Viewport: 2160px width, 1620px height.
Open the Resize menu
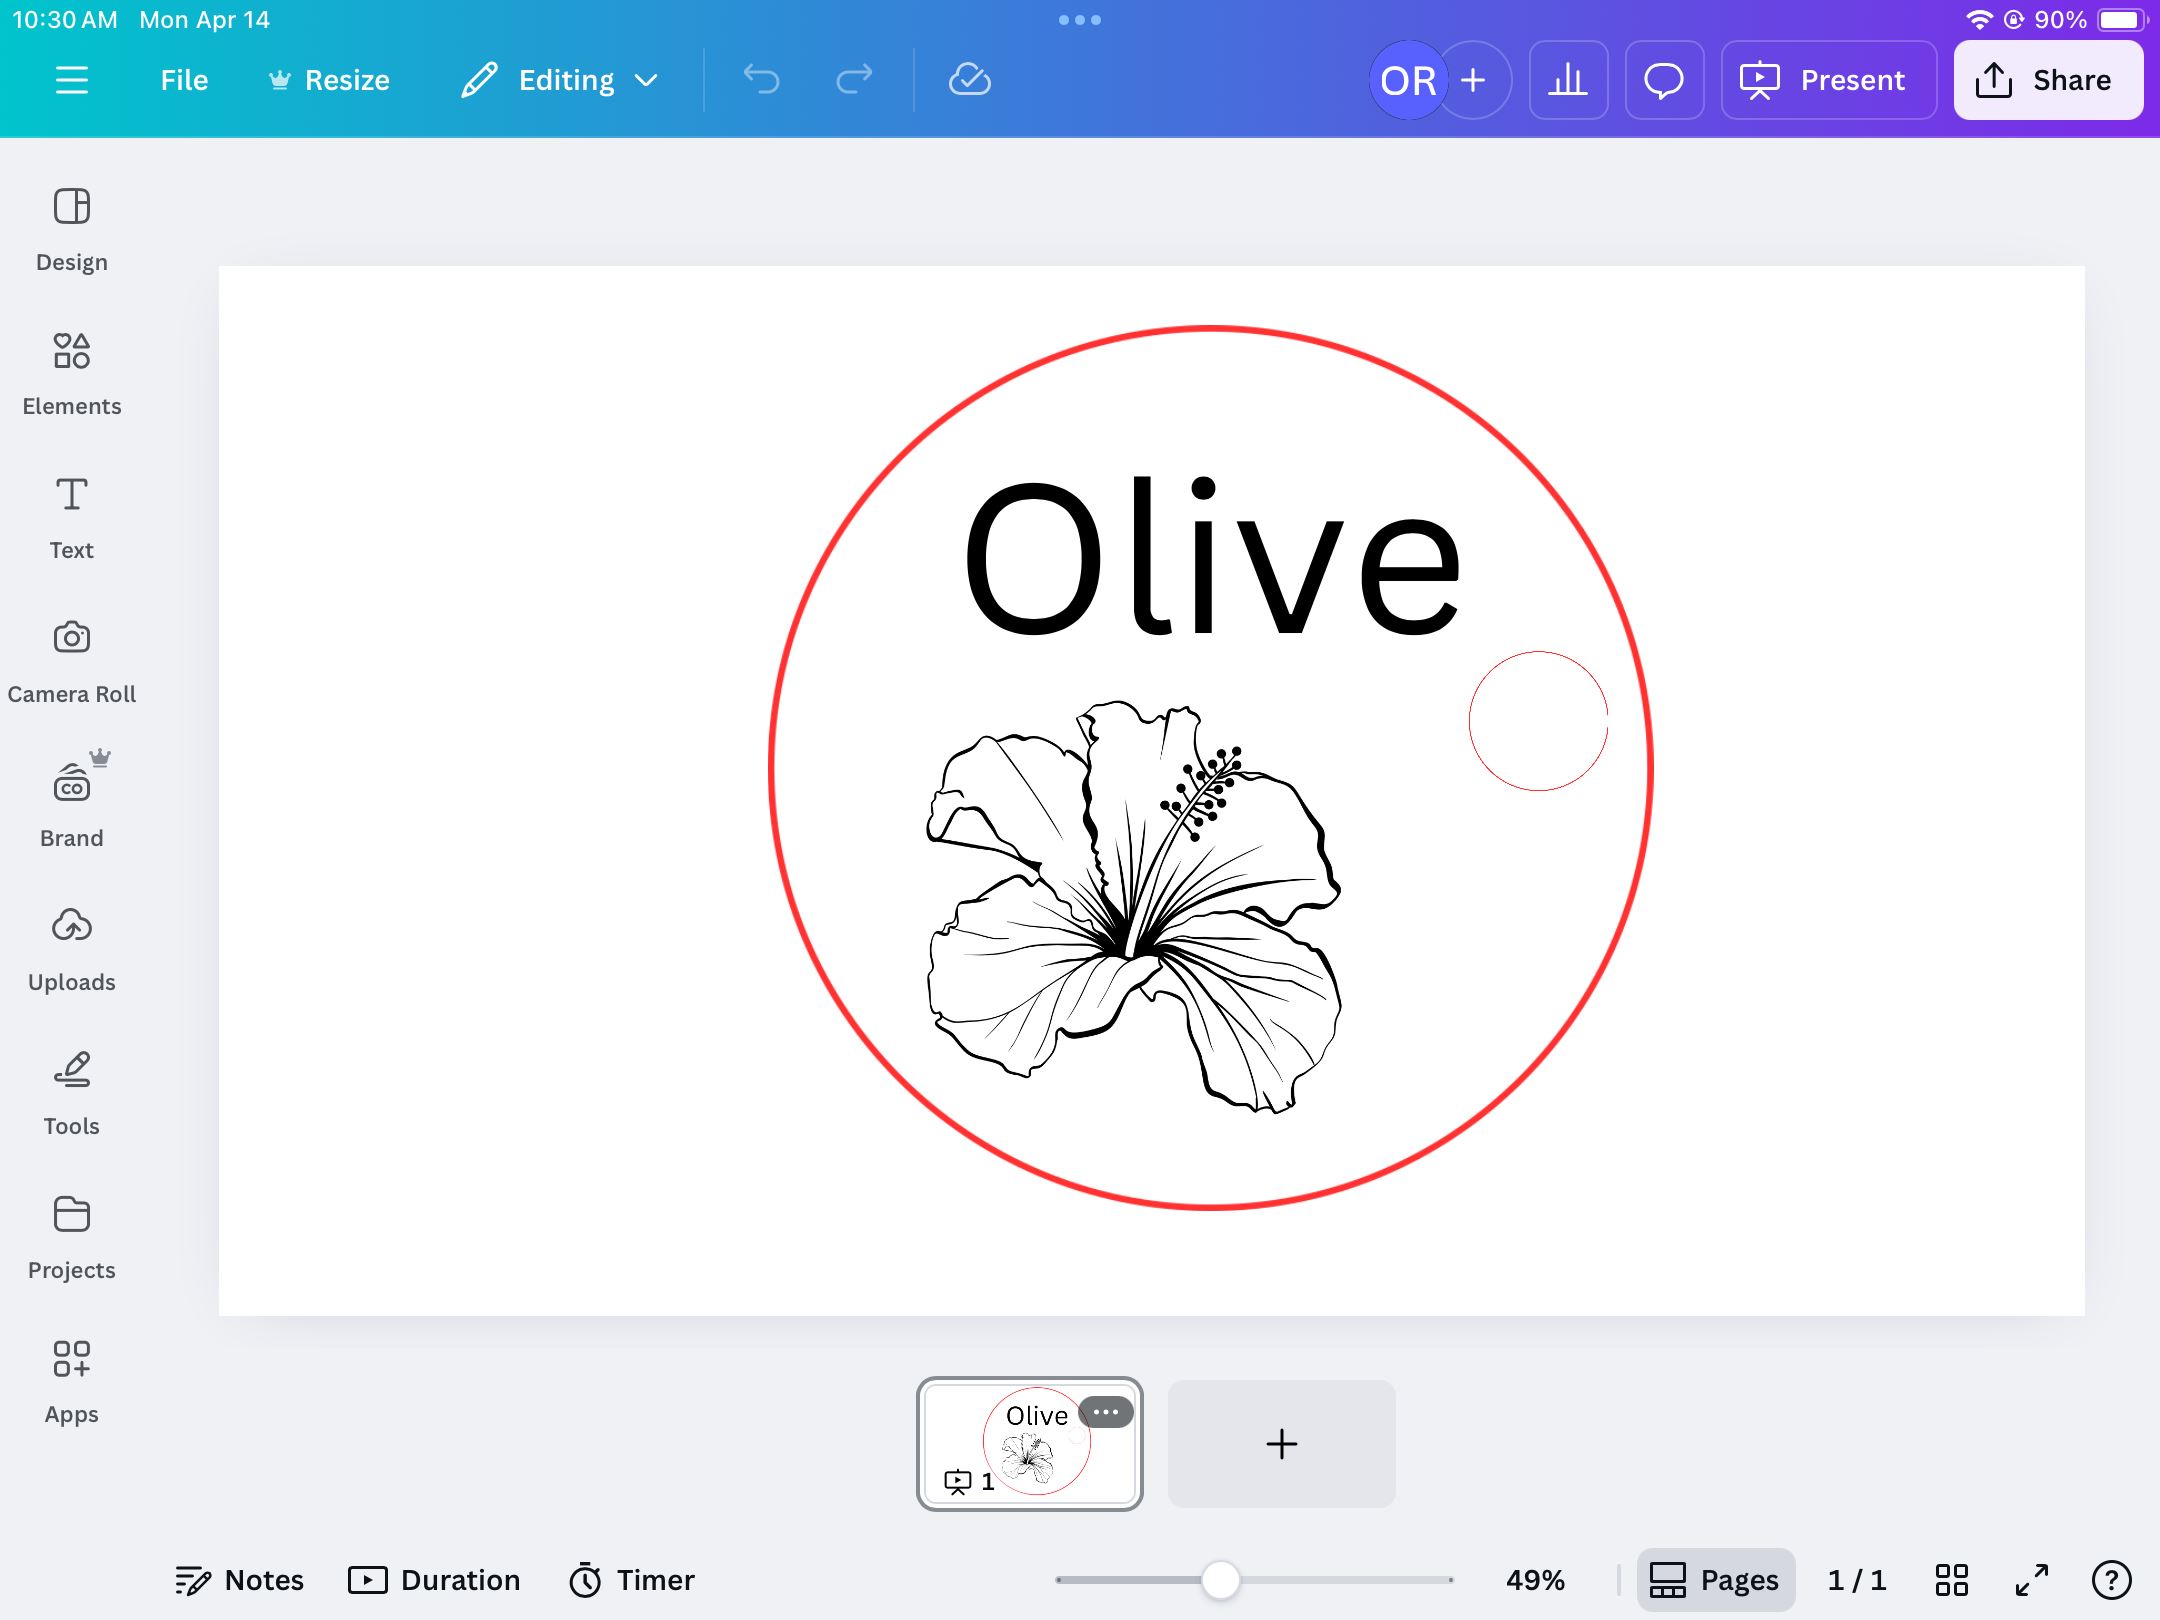(x=329, y=80)
